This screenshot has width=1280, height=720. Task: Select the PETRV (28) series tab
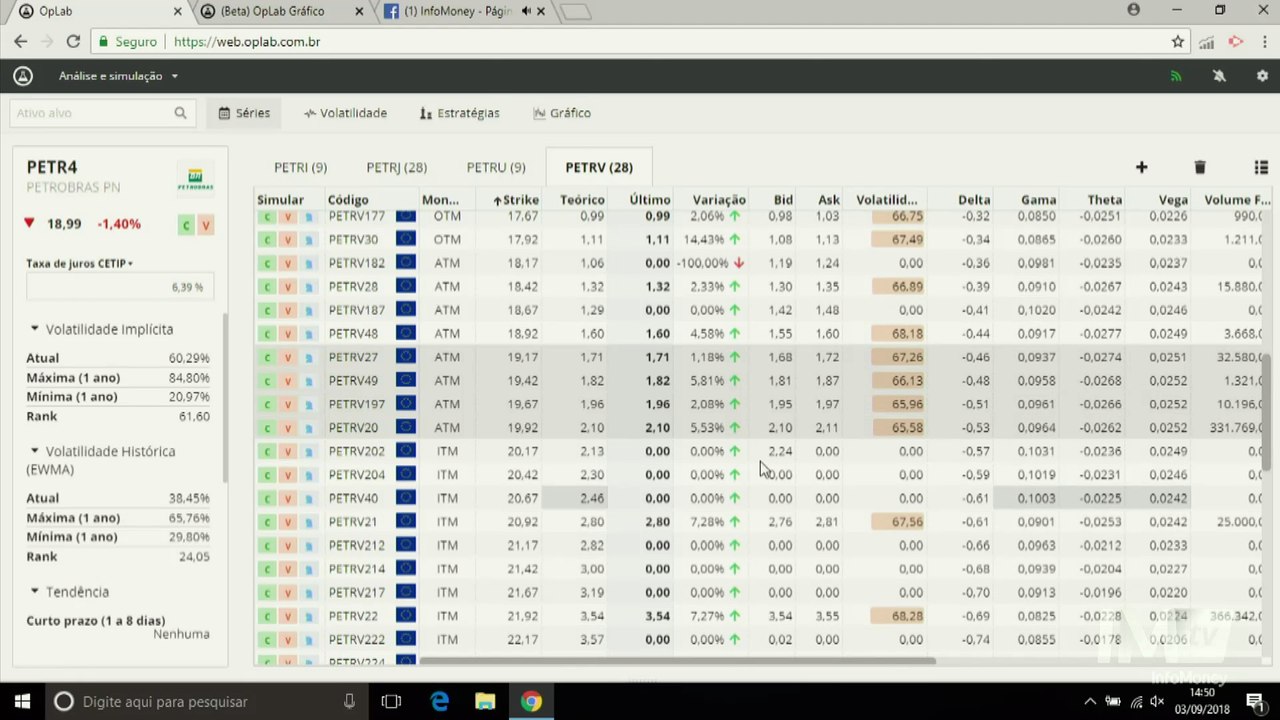pyautogui.click(x=599, y=167)
